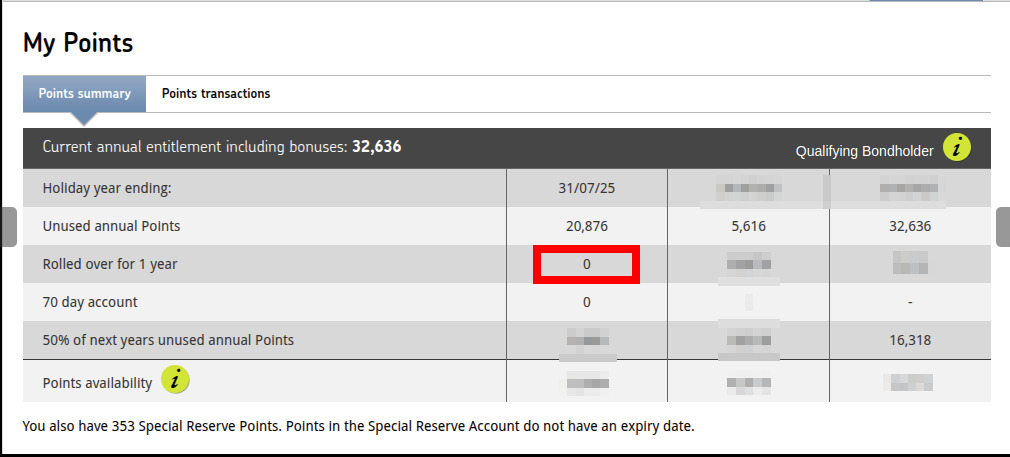Click the 70 day account zero value
This screenshot has height=457, width=1010.
click(586, 302)
